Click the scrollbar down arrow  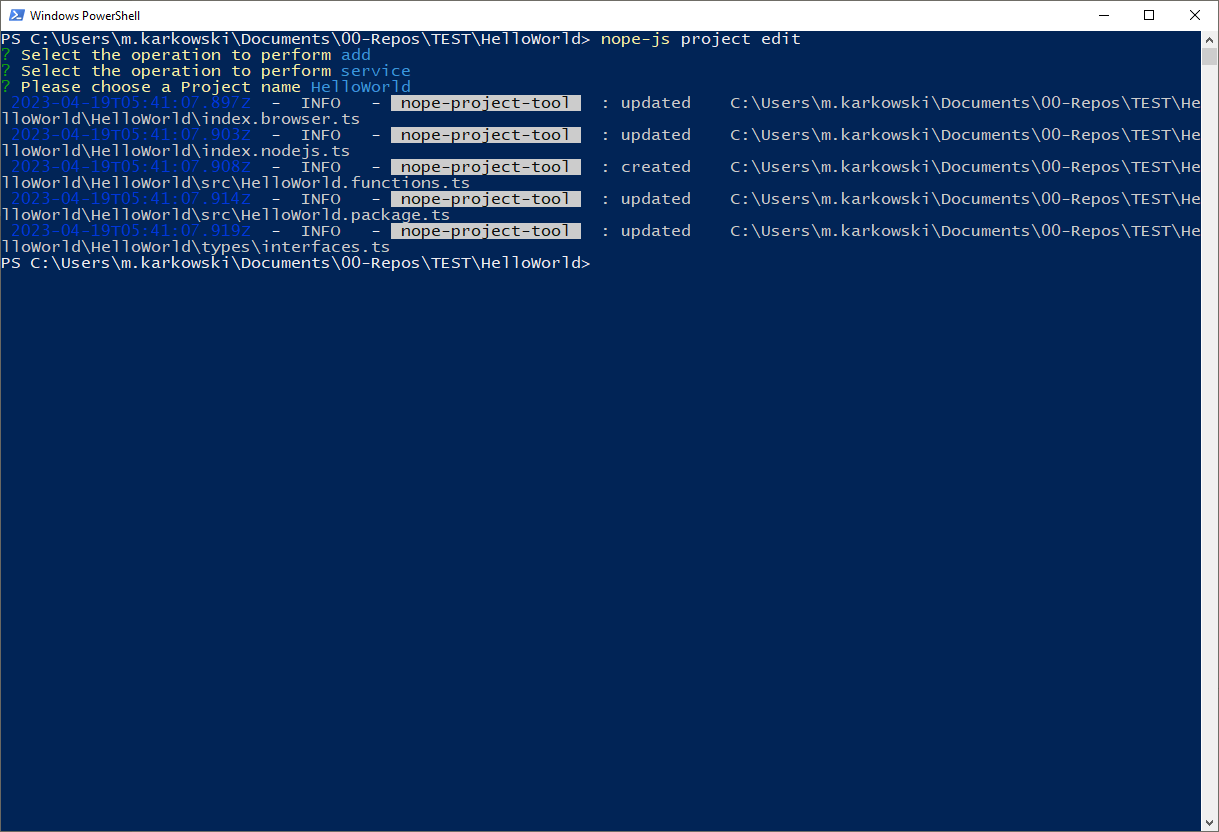(1209, 822)
